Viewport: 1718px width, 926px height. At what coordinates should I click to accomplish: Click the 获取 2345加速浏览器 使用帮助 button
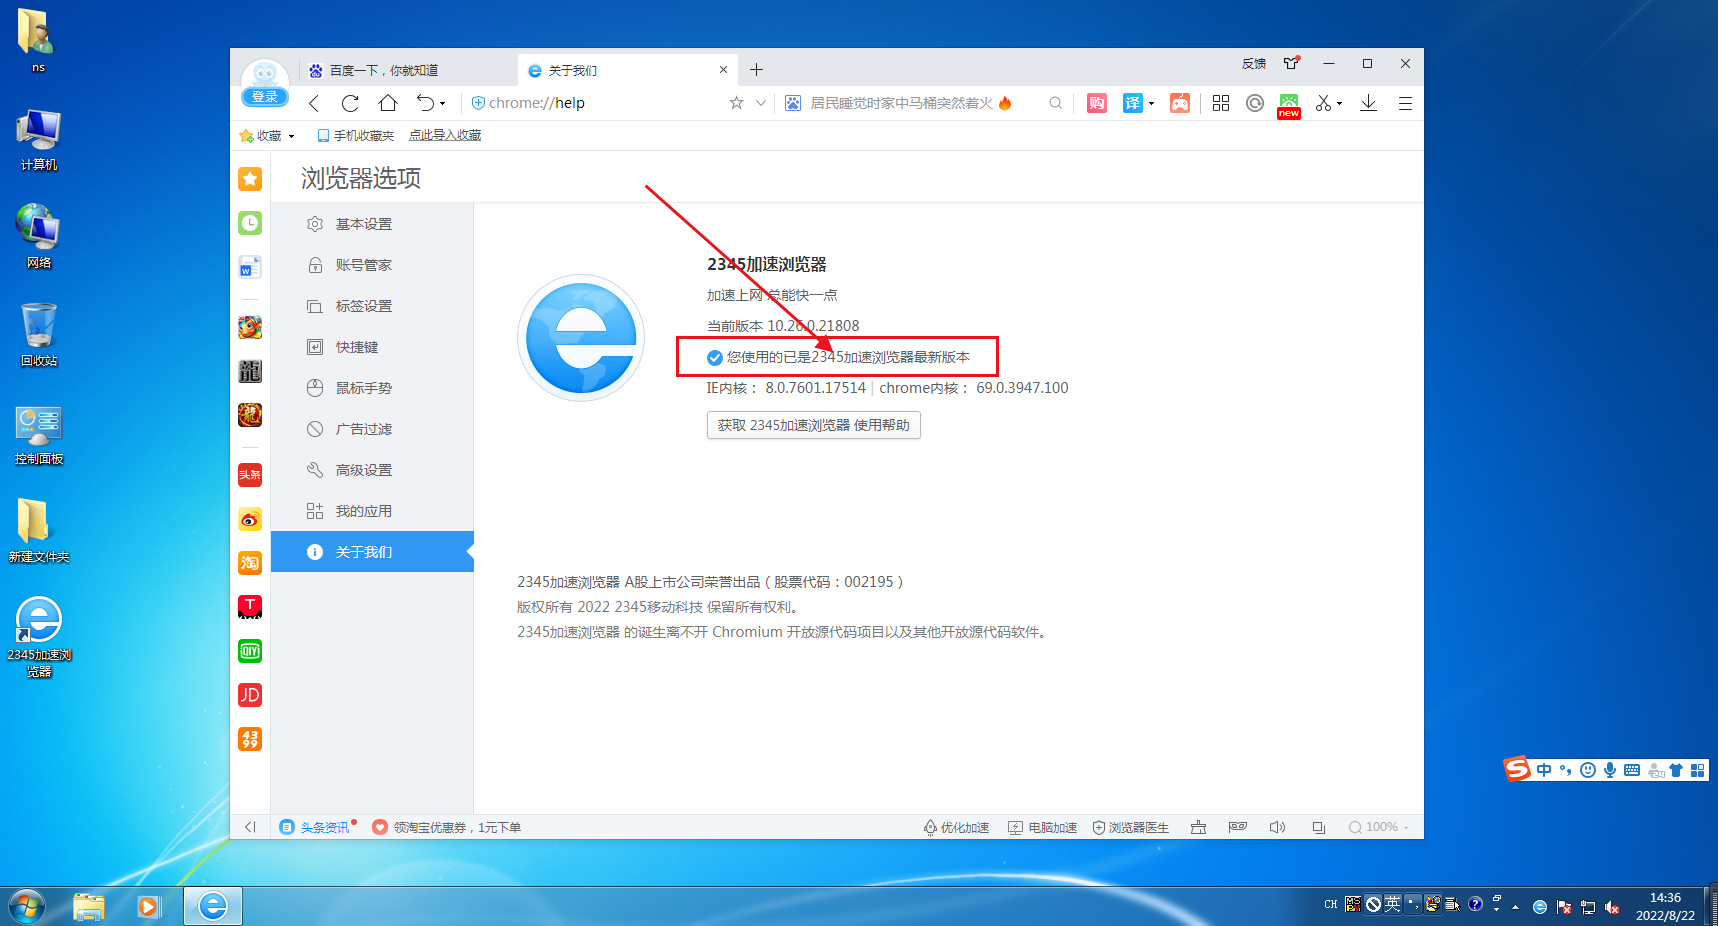coord(814,425)
